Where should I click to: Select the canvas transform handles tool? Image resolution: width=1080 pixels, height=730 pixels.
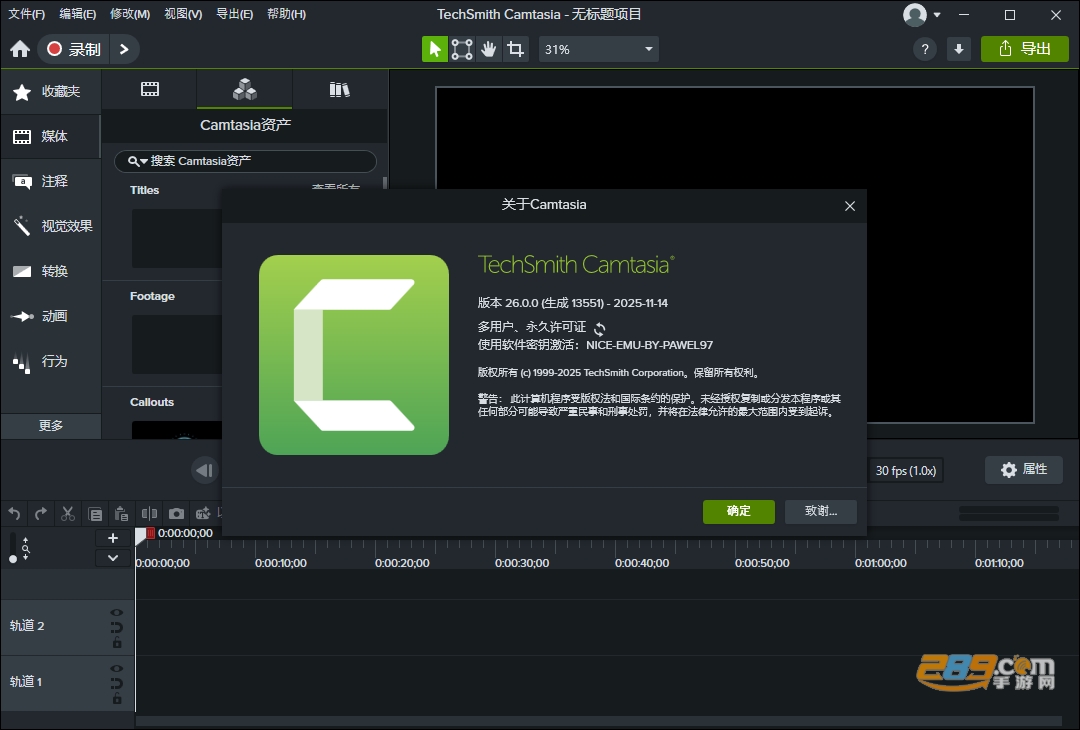tap(461, 49)
